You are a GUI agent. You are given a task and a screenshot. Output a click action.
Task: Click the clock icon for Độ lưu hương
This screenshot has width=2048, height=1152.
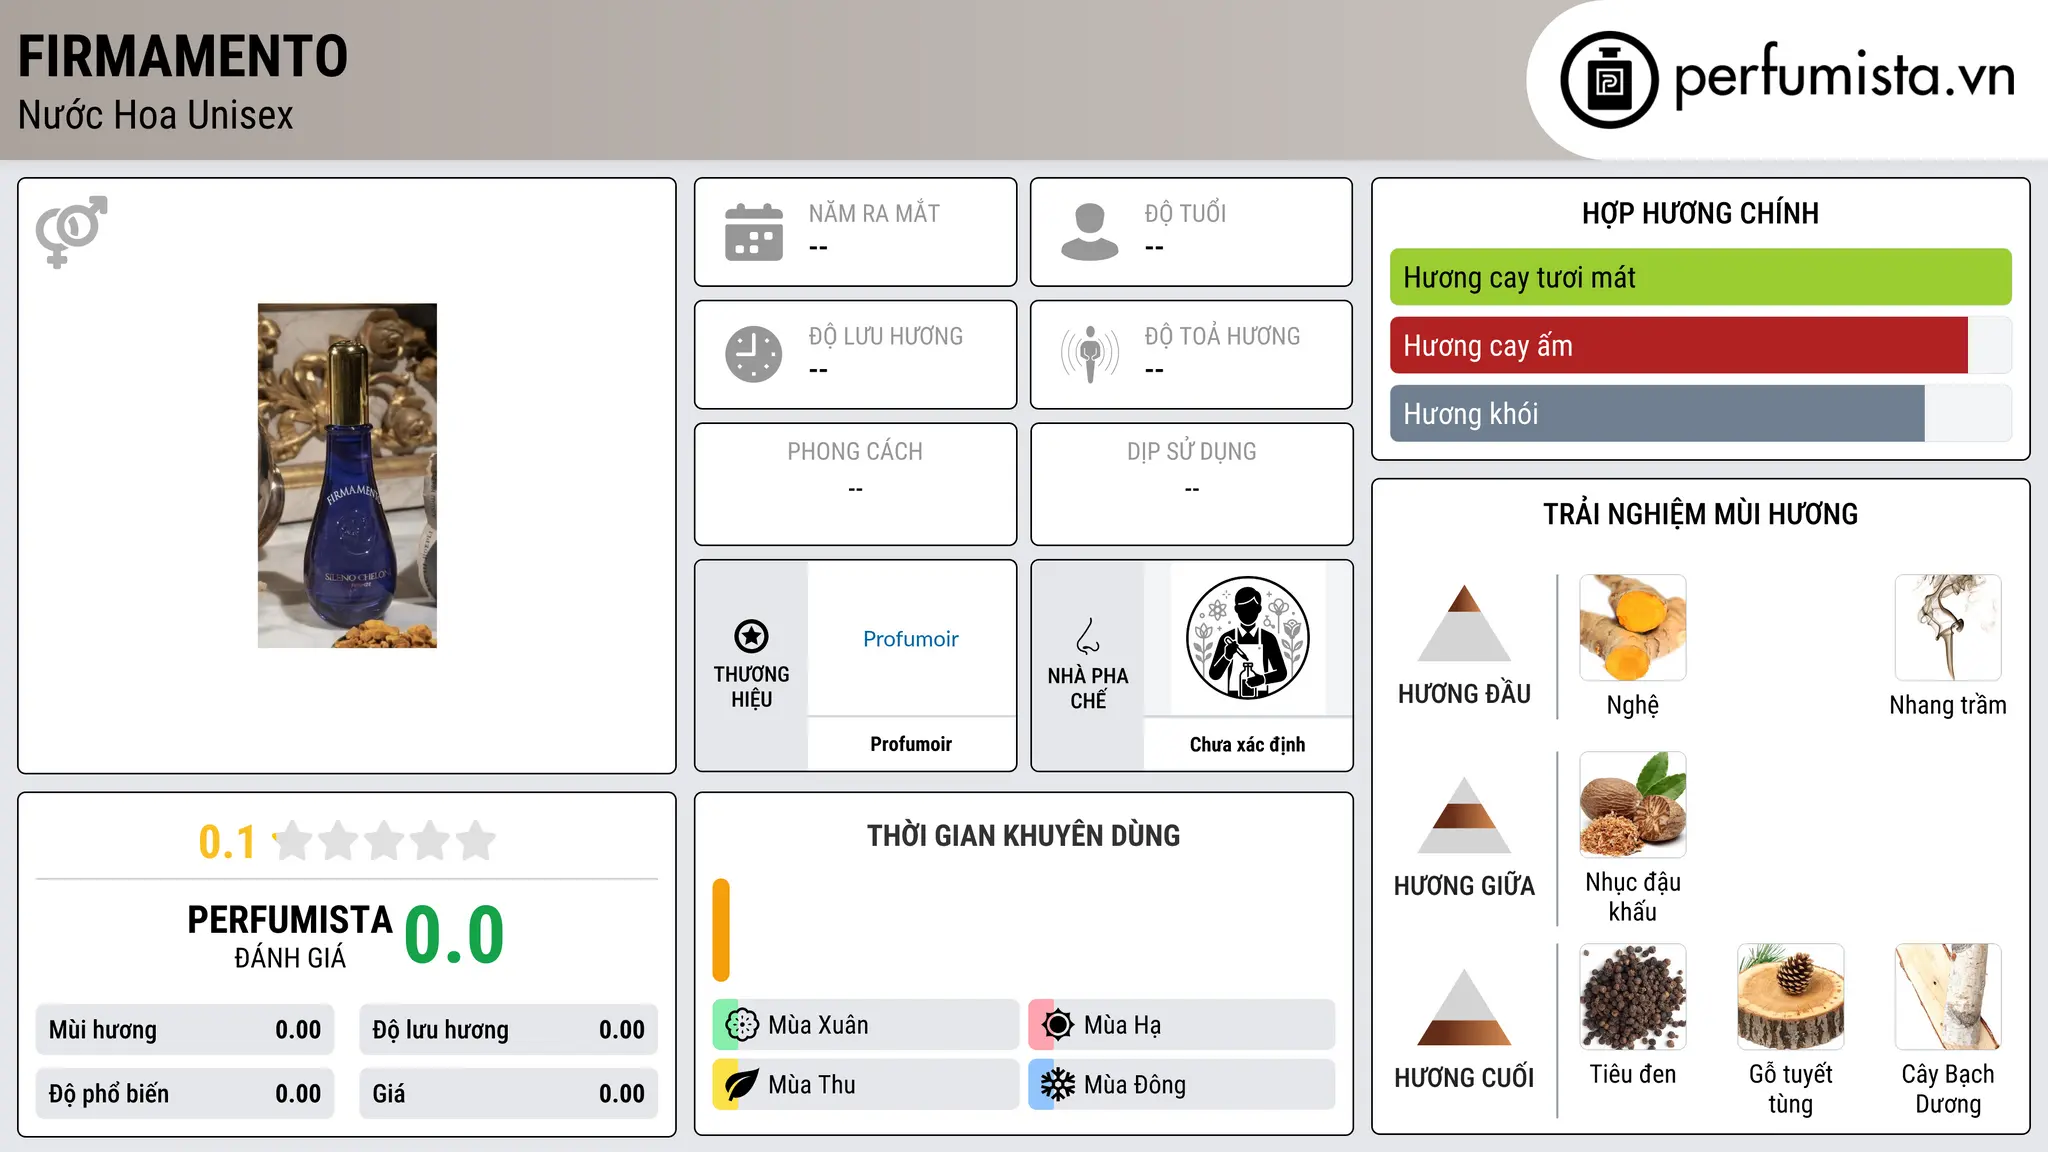(754, 354)
